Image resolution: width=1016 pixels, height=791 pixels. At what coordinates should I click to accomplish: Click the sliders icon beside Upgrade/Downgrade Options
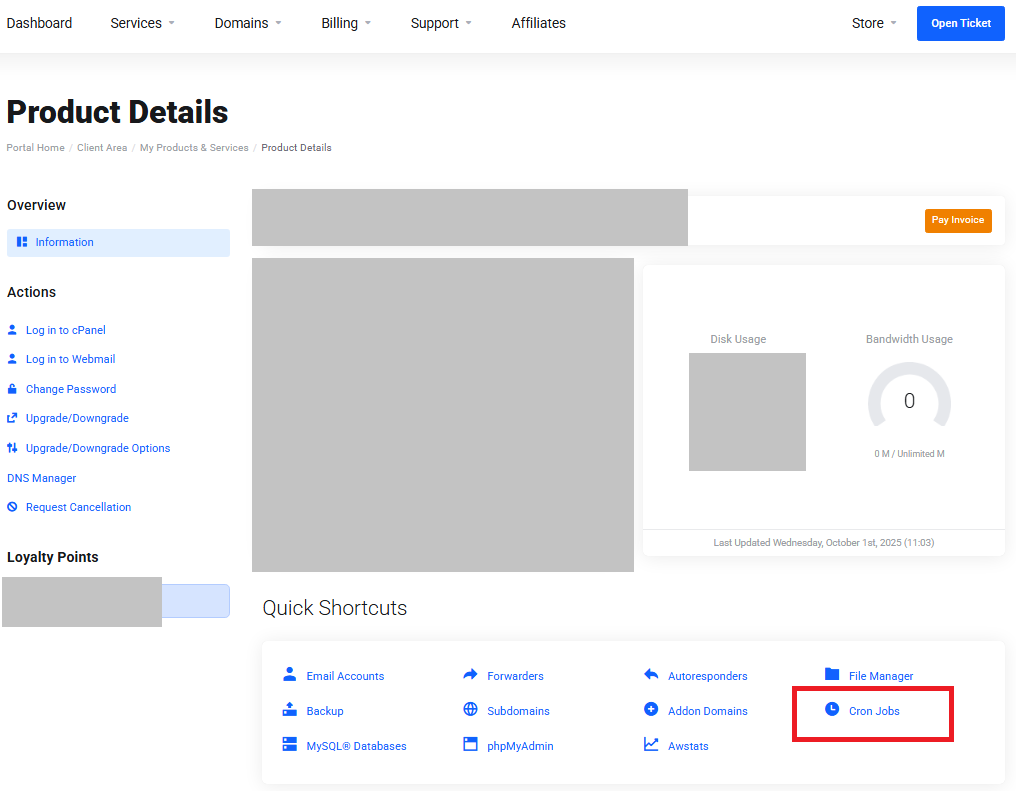(12, 448)
